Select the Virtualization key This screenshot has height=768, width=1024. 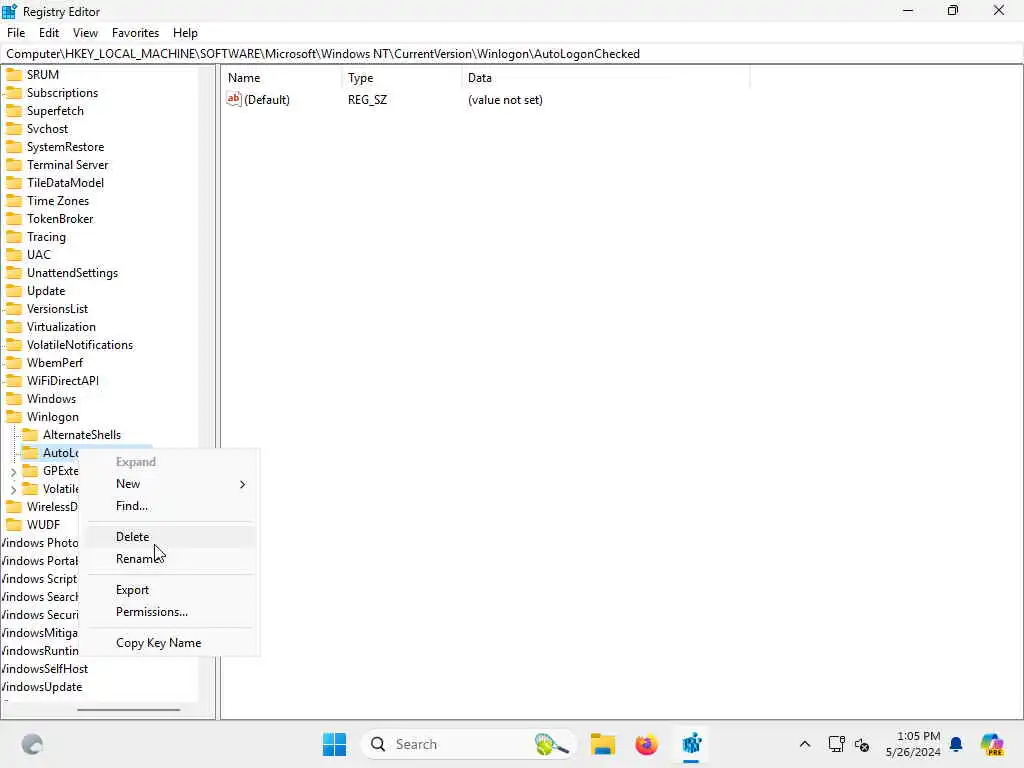click(61, 327)
